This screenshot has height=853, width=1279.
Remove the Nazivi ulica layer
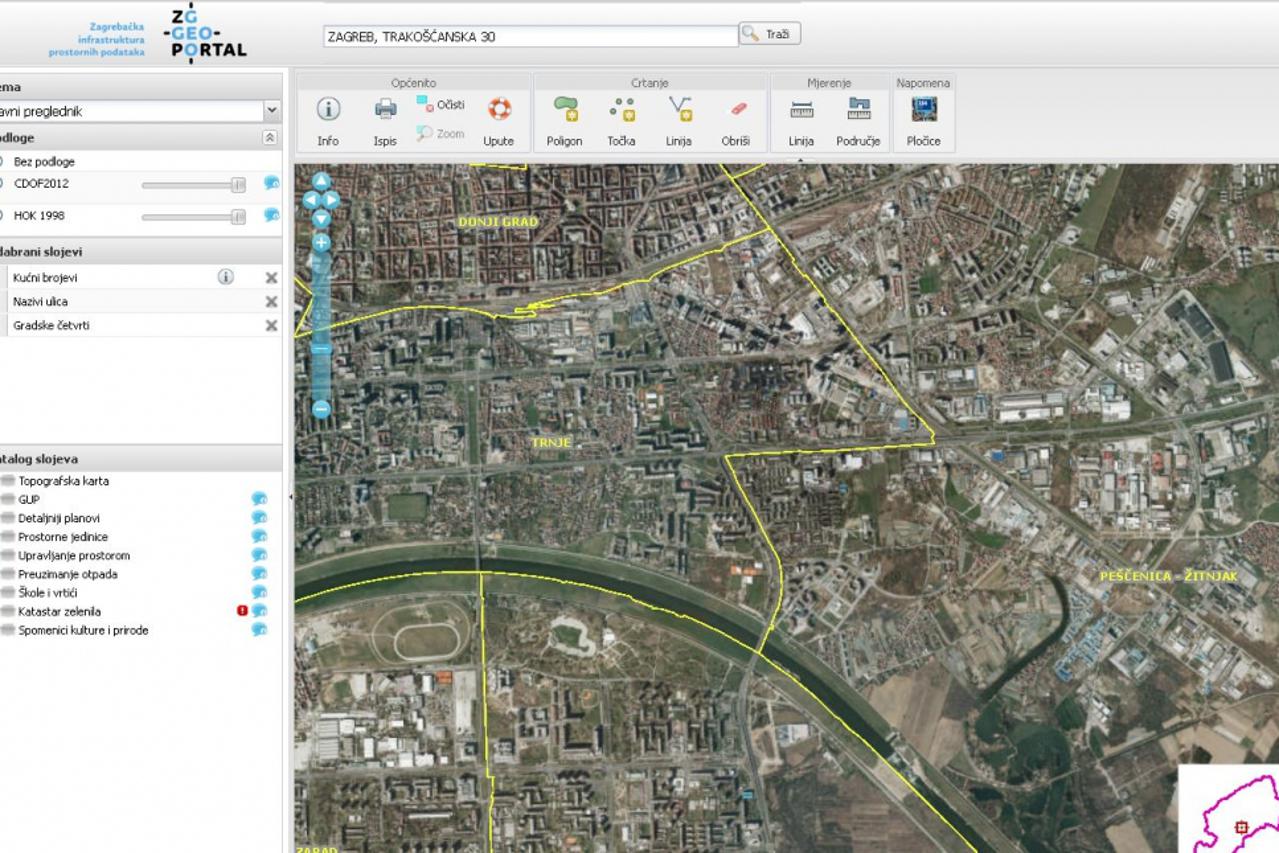271,301
